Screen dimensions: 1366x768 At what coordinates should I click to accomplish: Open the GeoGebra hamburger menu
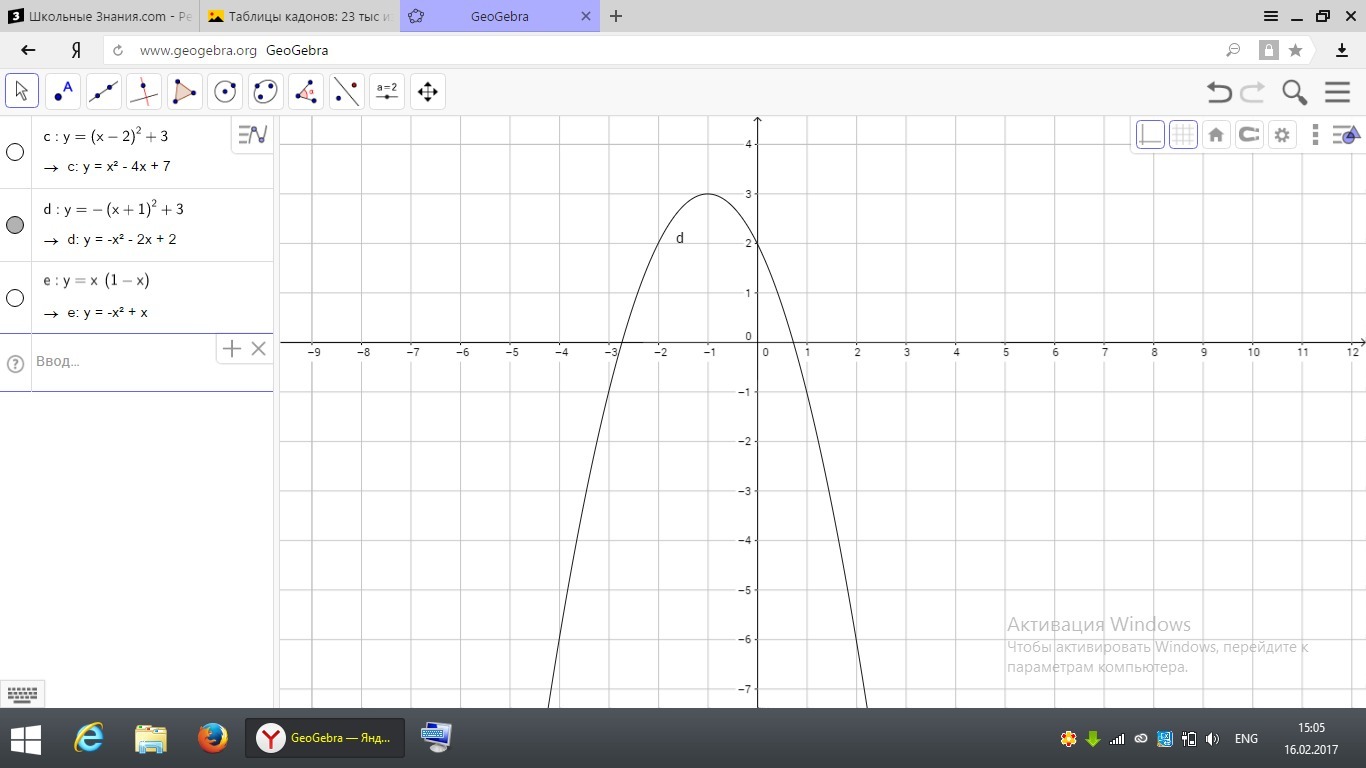(x=1337, y=93)
